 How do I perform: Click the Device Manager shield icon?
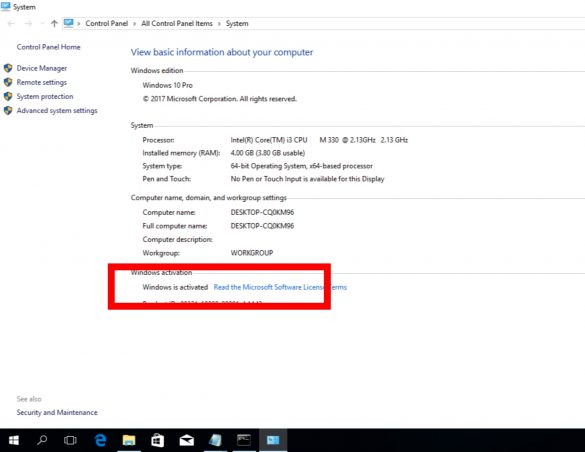(x=8, y=68)
